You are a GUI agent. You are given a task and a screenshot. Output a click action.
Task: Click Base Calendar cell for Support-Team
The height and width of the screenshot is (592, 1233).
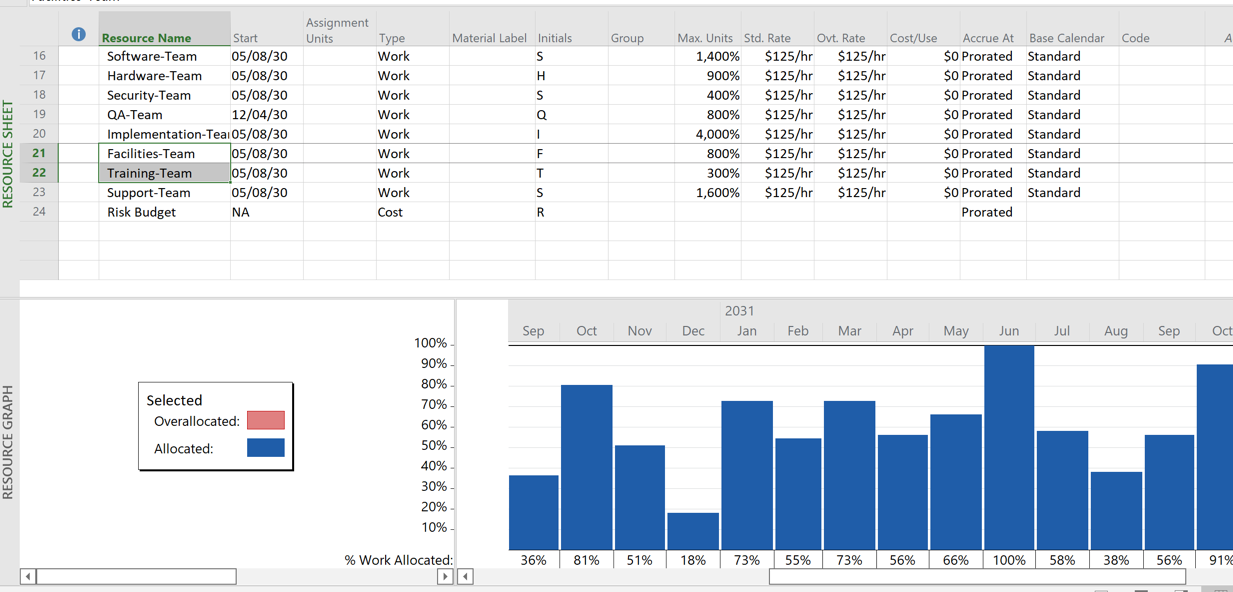coord(1072,193)
